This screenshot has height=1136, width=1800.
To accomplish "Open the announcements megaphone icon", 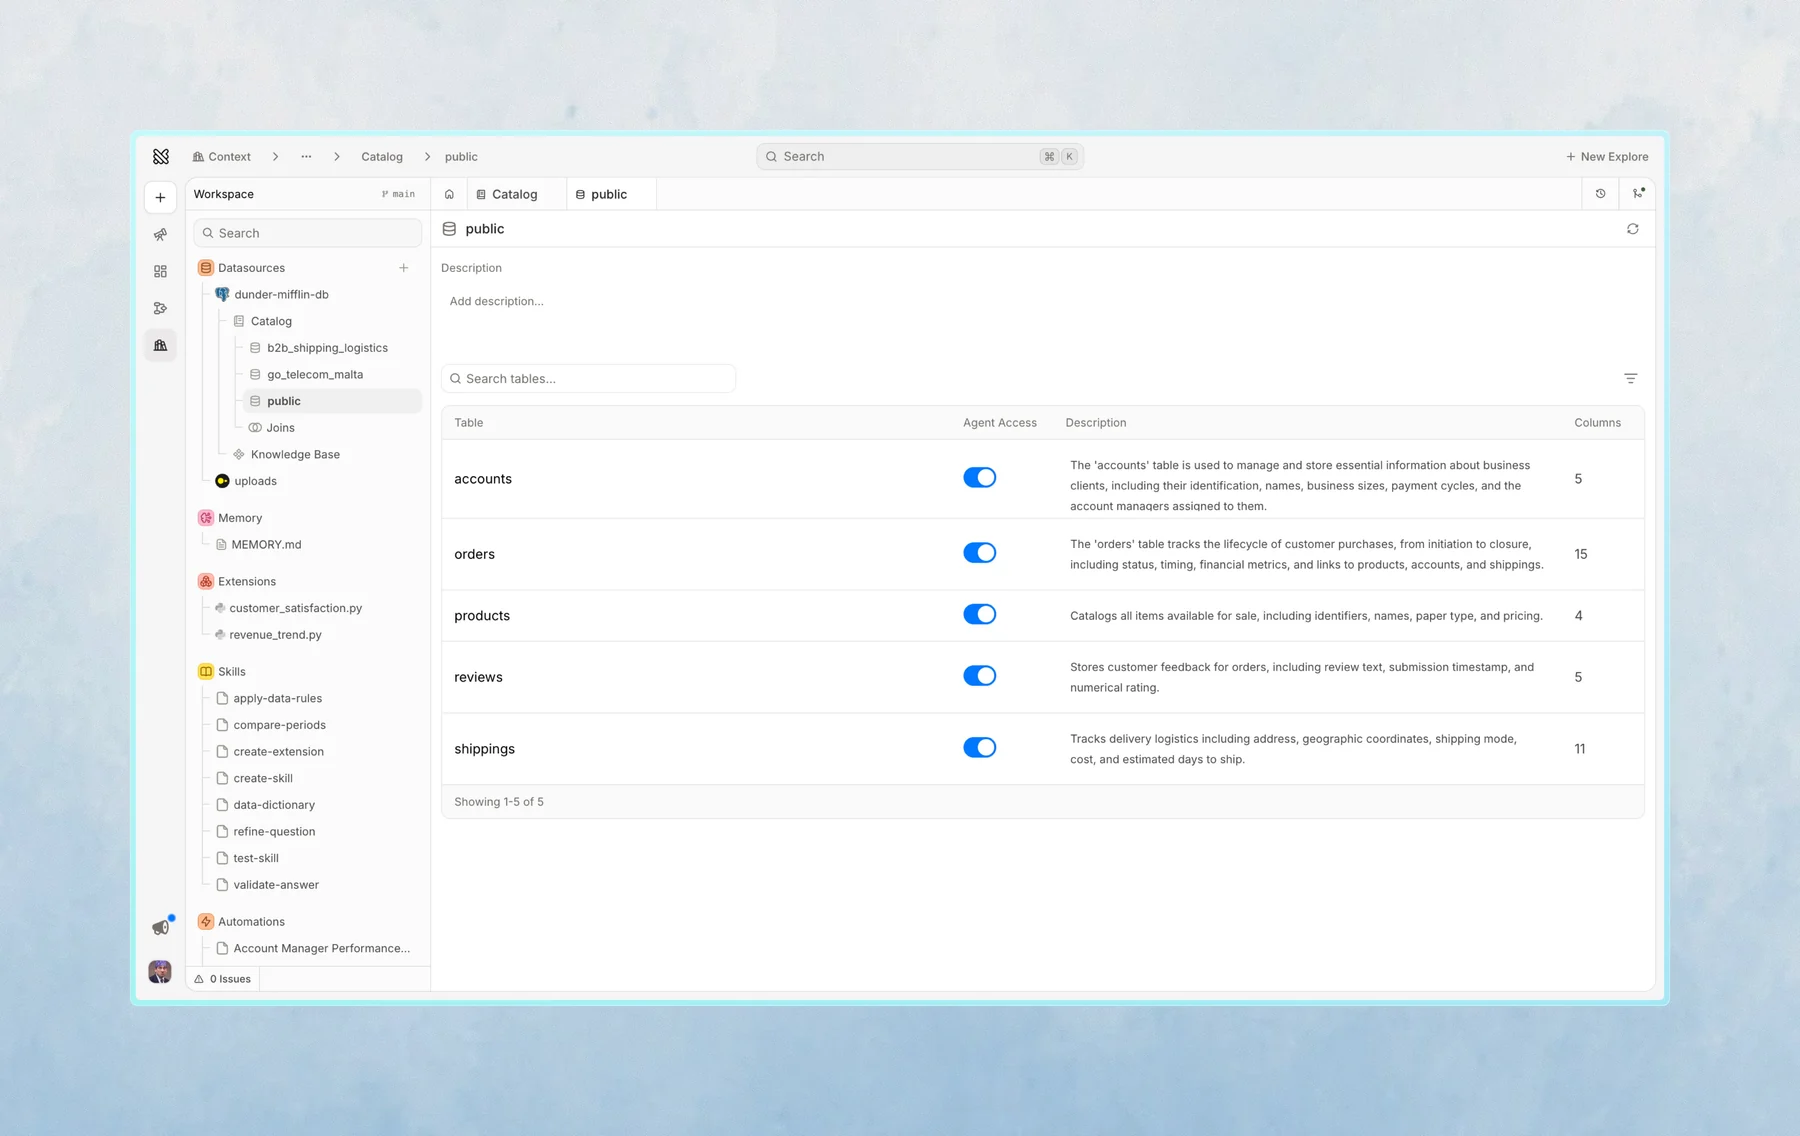I will pos(160,928).
